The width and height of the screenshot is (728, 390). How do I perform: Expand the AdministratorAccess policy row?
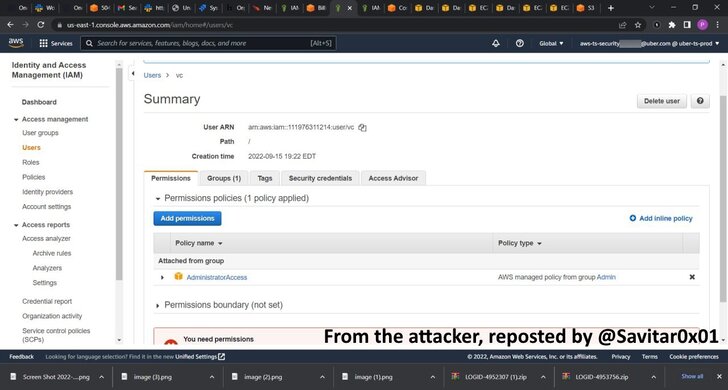[x=162, y=277]
